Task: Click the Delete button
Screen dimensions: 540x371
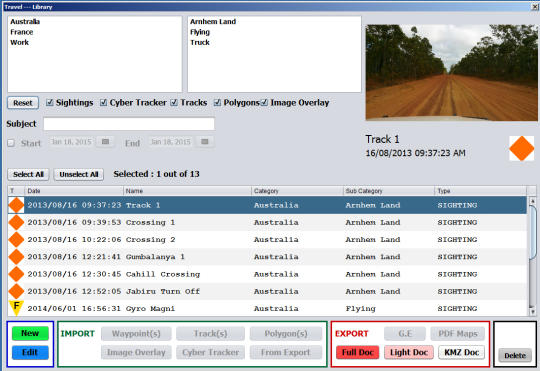Action: 515,355
